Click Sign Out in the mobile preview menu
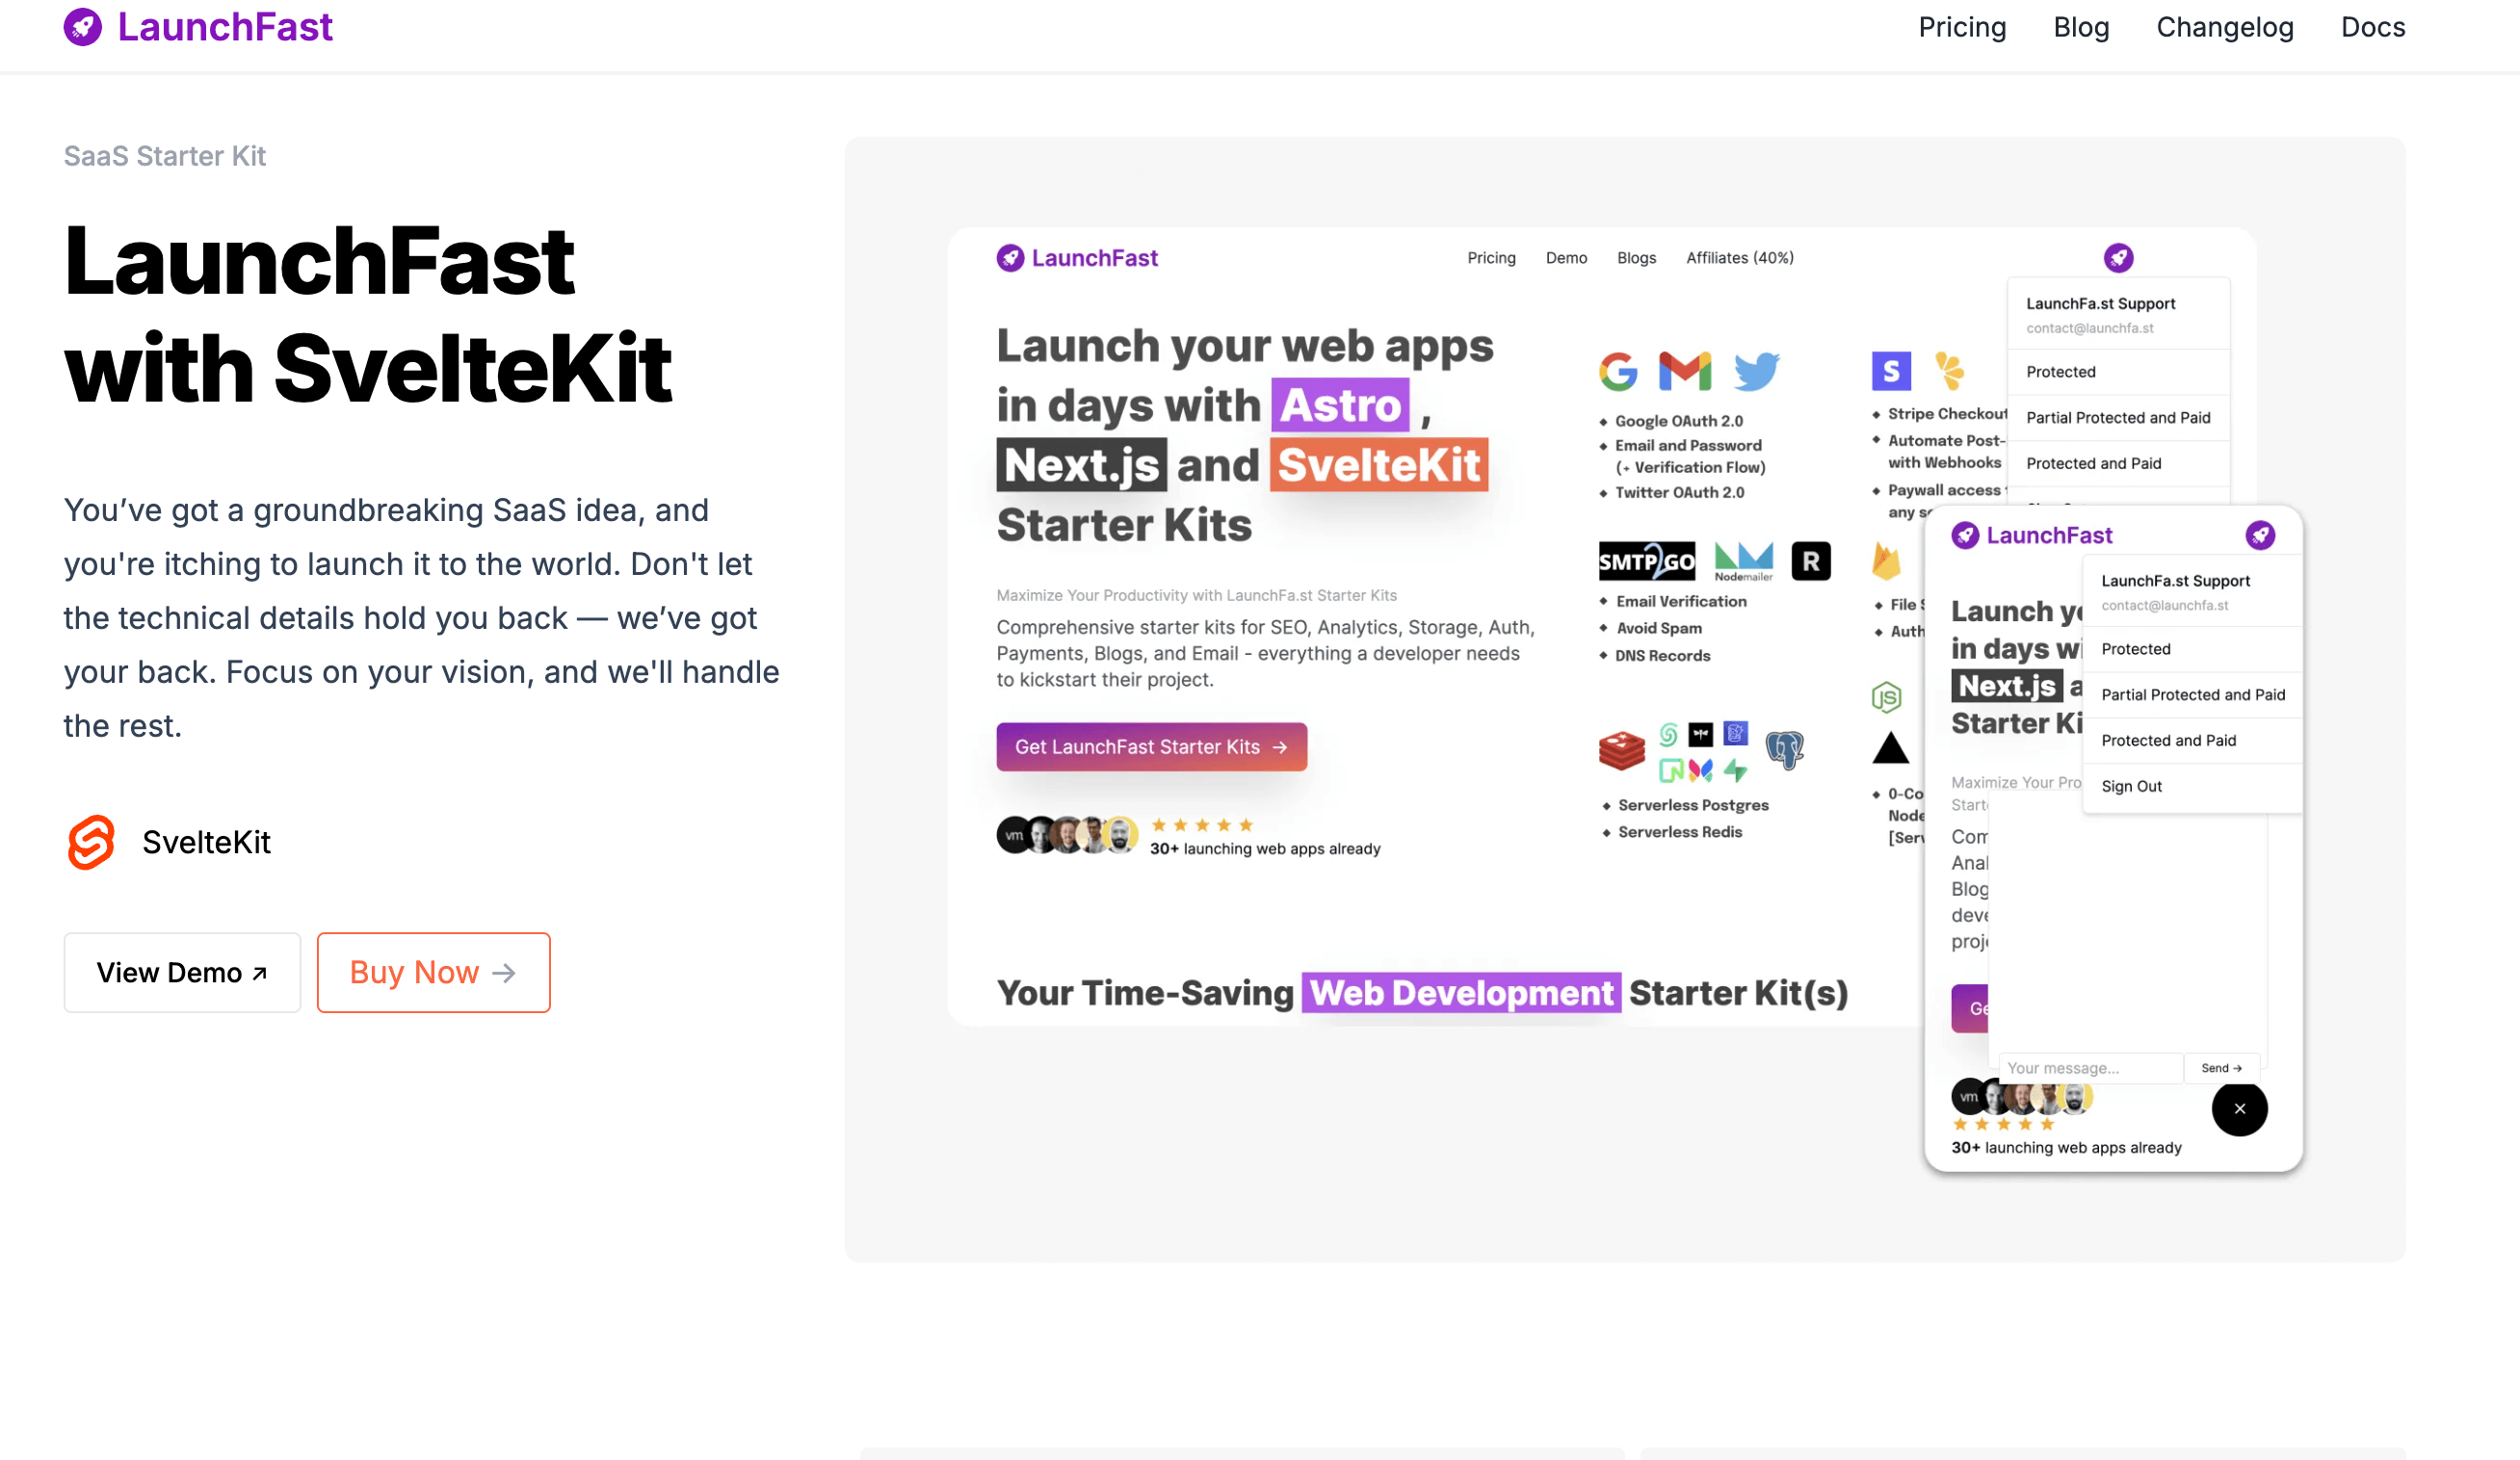Viewport: 2520px width, 1460px height. point(2192,787)
